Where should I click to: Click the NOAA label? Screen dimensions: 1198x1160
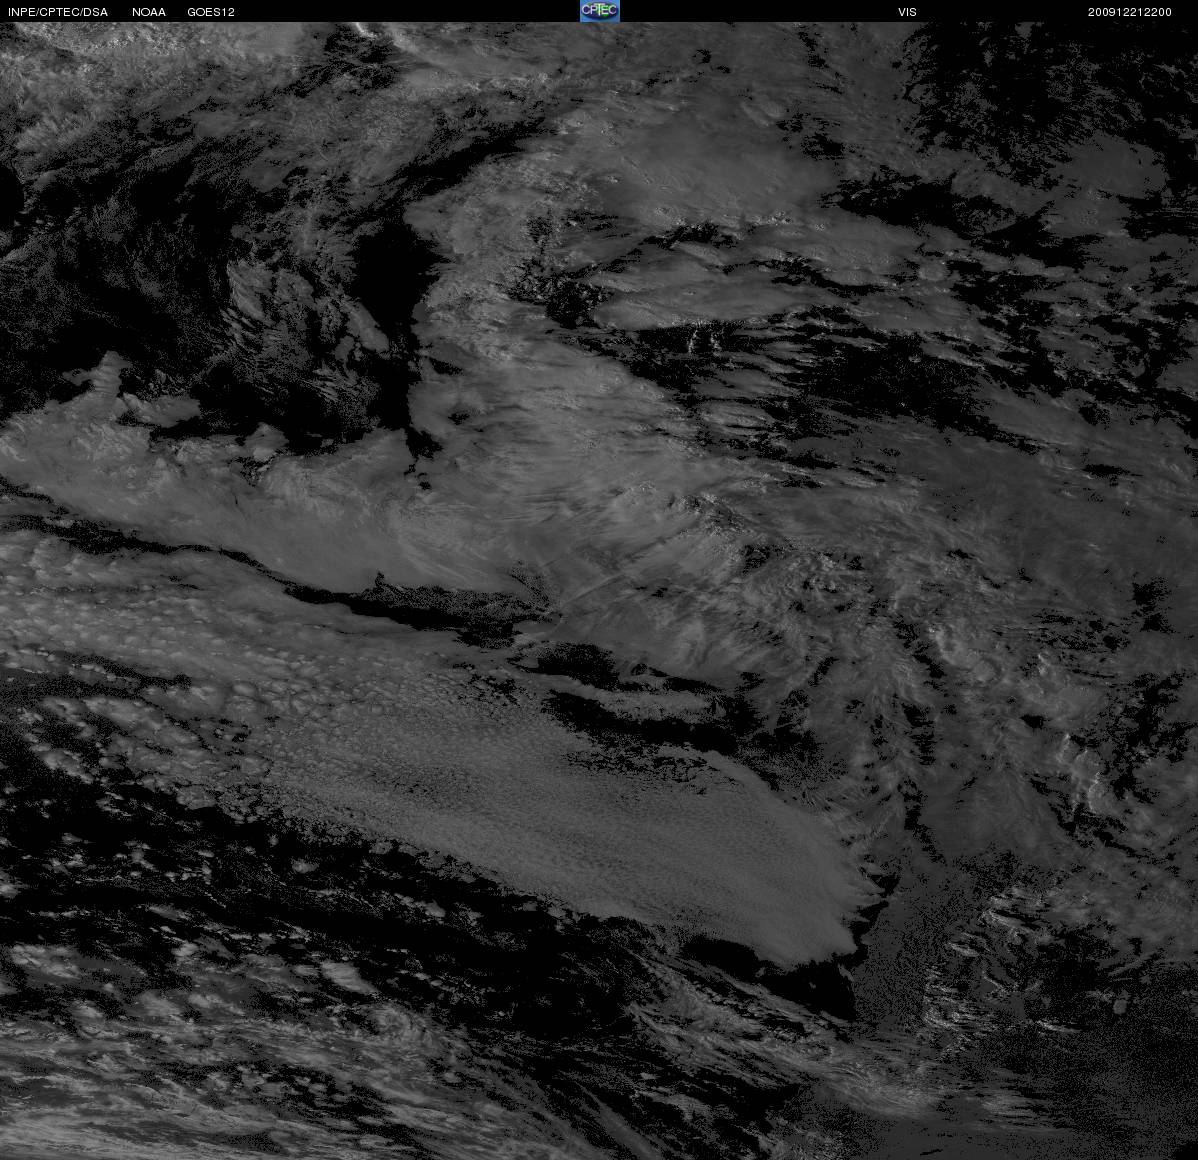[149, 12]
